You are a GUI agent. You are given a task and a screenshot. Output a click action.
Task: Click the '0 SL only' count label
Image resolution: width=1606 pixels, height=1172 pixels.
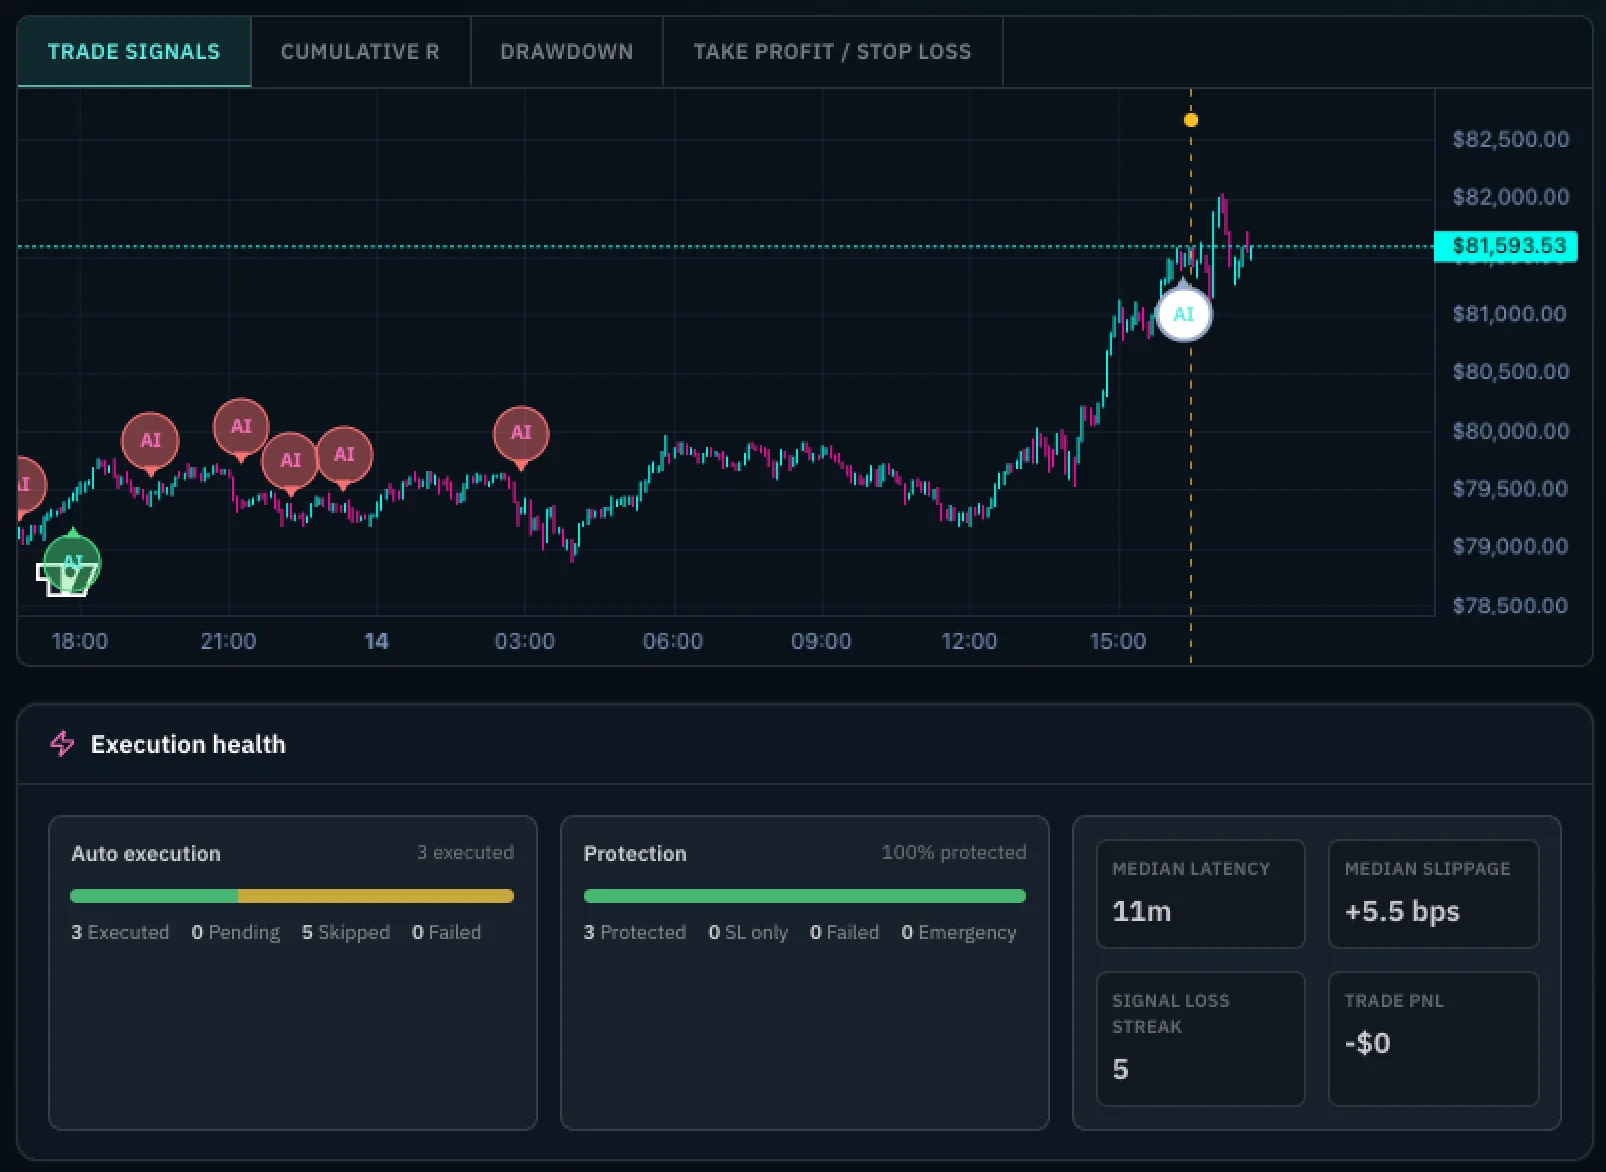tap(748, 932)
